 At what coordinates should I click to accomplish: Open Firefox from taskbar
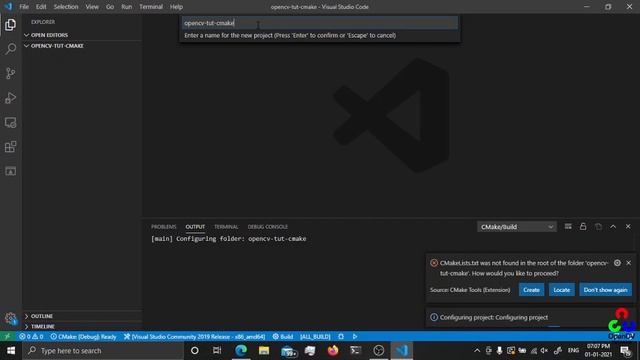(333, 351)
